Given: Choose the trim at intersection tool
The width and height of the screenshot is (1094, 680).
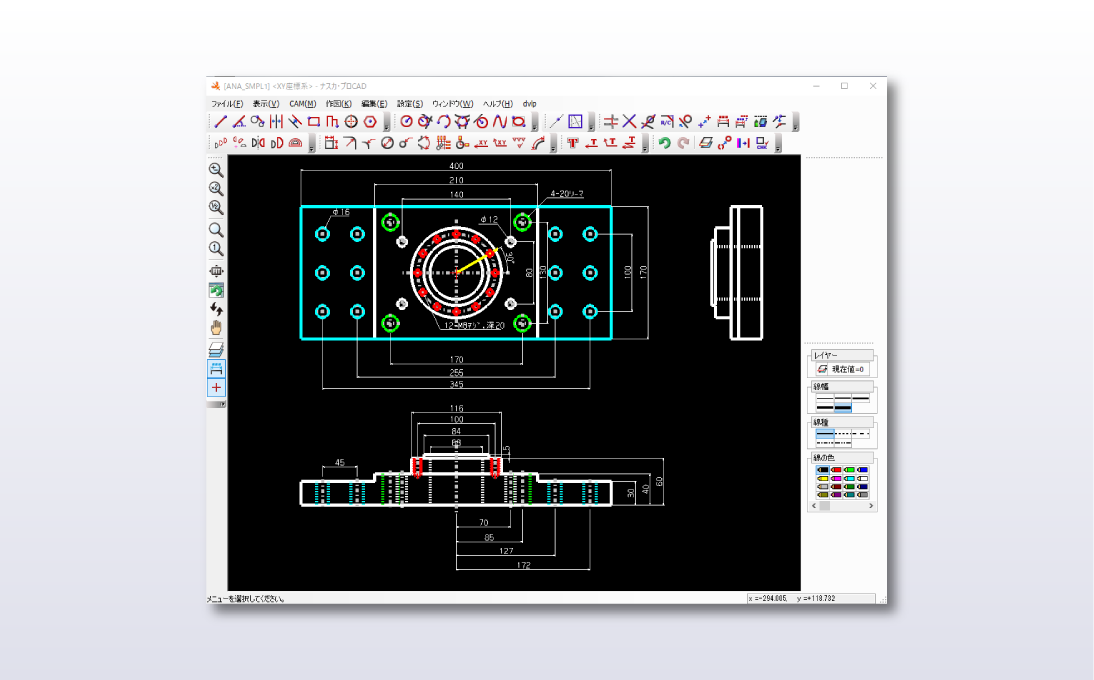Looking at the screenshot, I should (610, 121).
